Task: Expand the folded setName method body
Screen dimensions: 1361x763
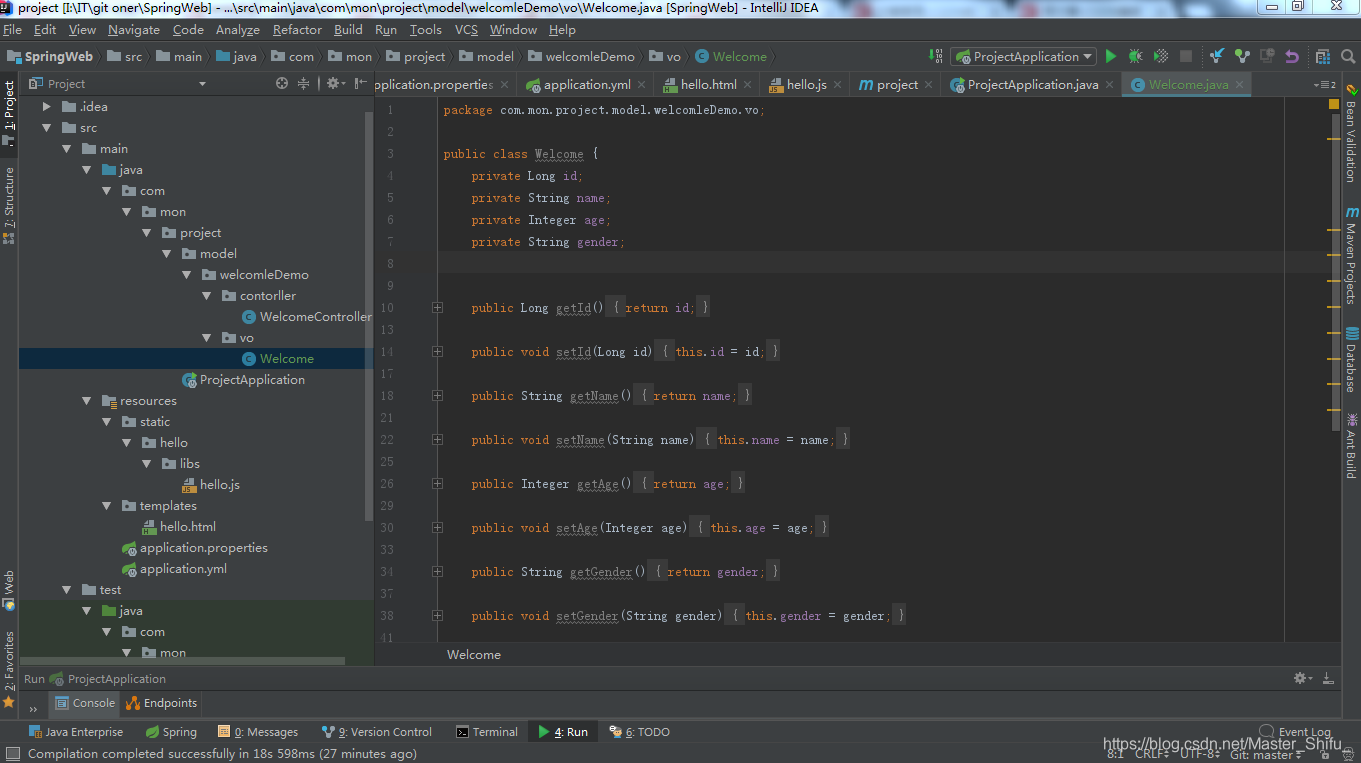Action: 437,440
